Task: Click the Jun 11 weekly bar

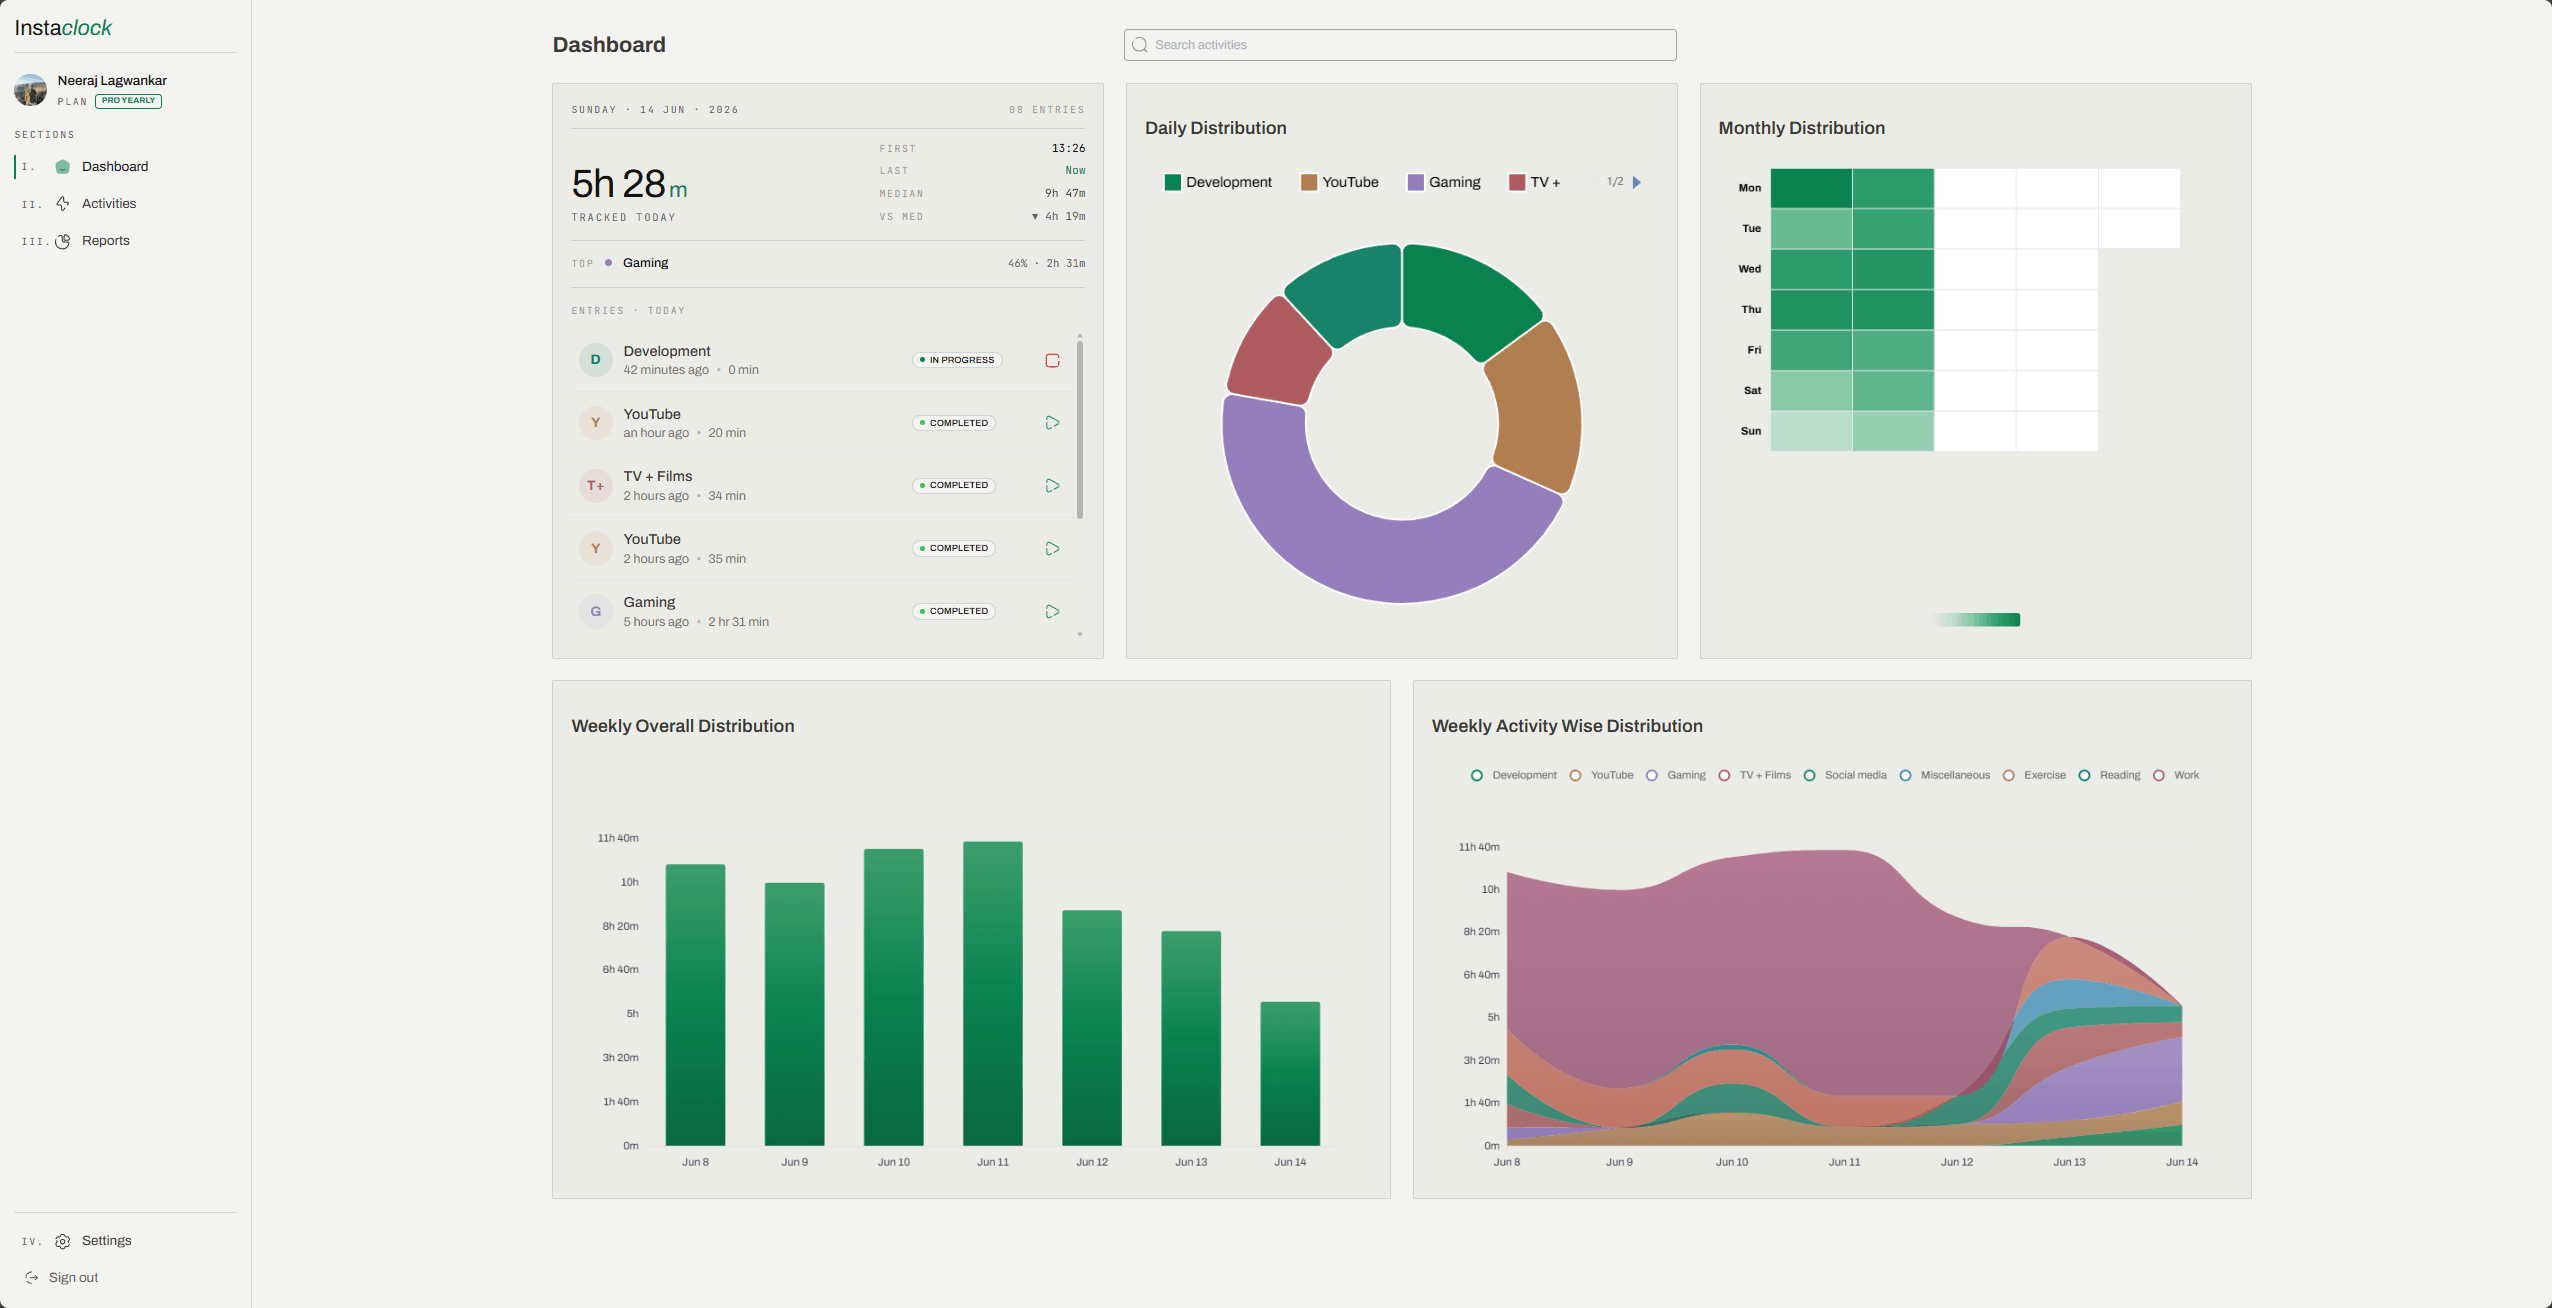Action: (993, 993)
